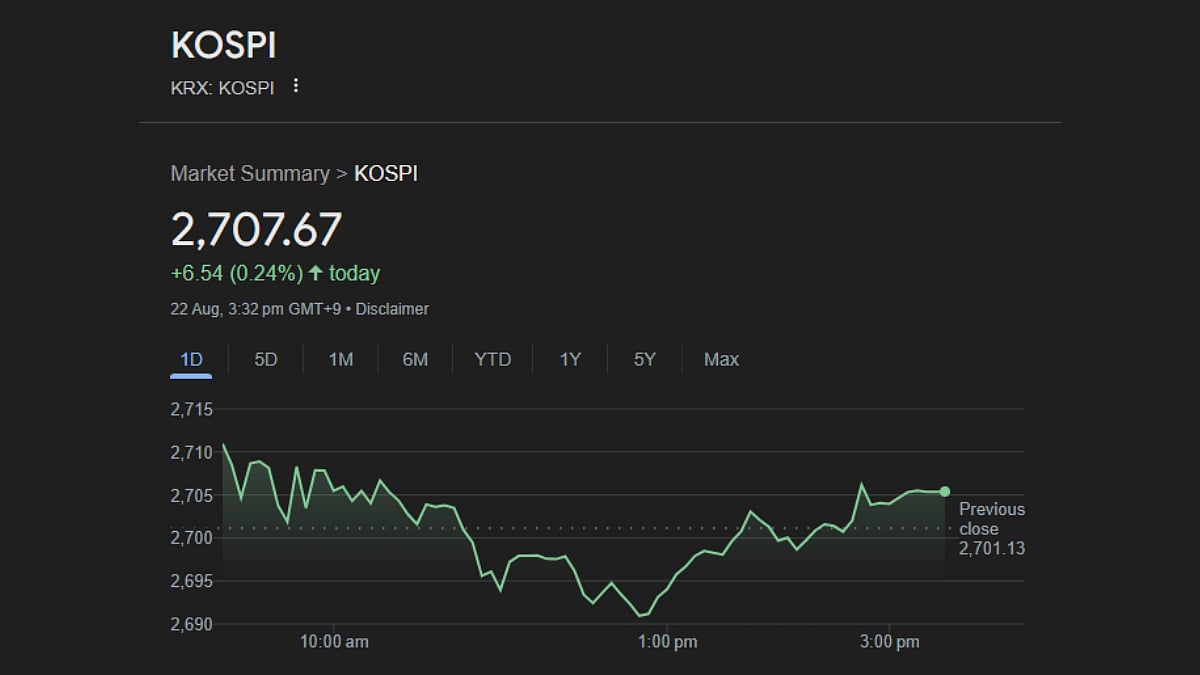Click the KOSPI breadcrumb text
This screenshot has height=675, width=1200.
coord(386,174)
